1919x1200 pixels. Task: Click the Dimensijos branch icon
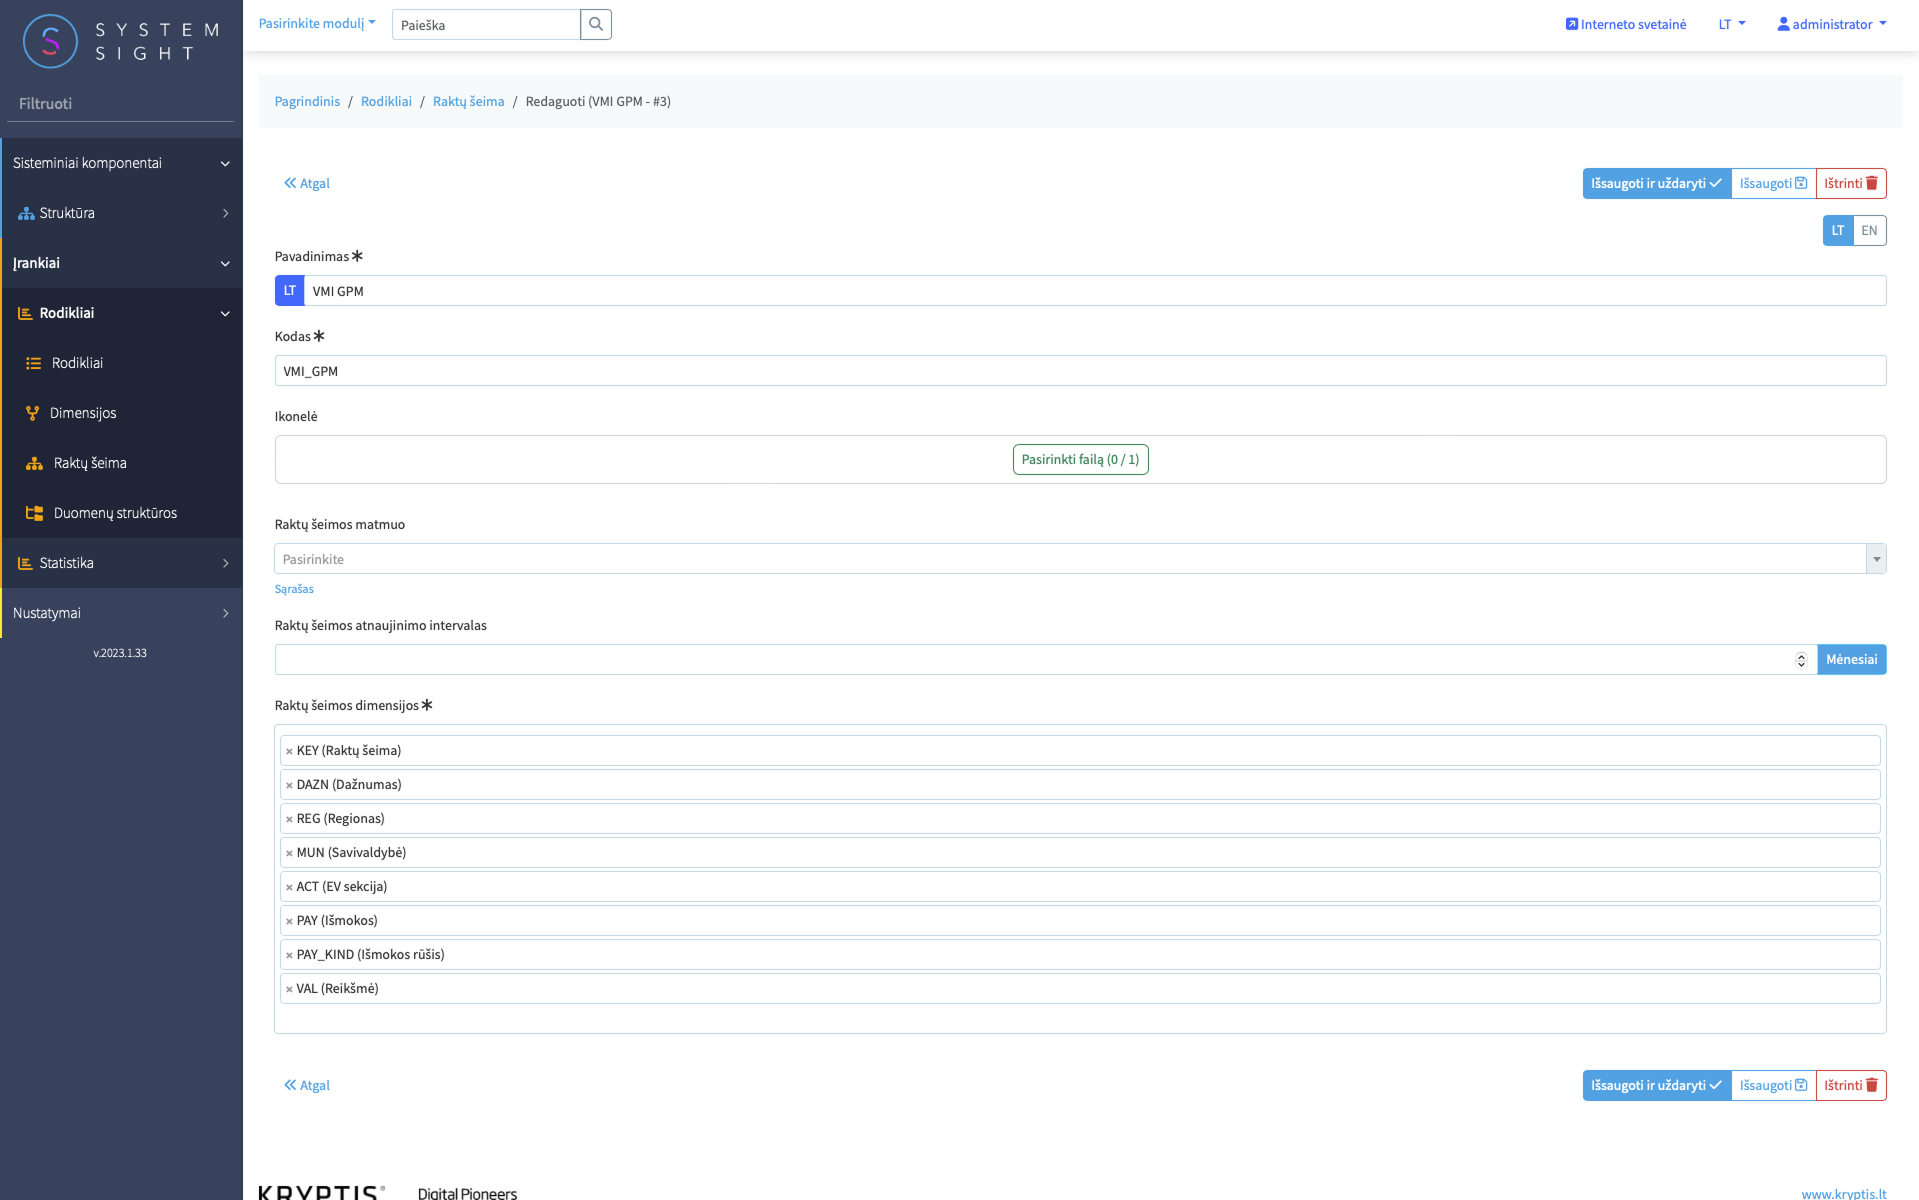32,413
